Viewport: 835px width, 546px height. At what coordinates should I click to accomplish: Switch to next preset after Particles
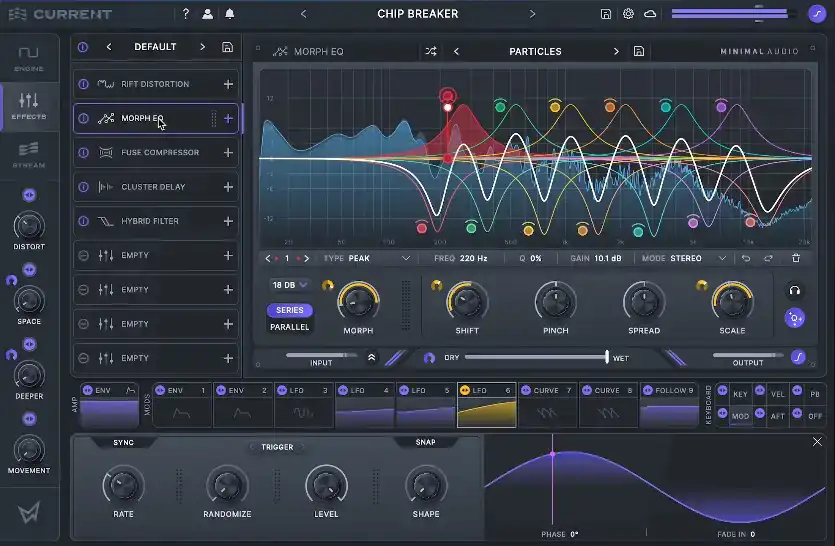616,51
